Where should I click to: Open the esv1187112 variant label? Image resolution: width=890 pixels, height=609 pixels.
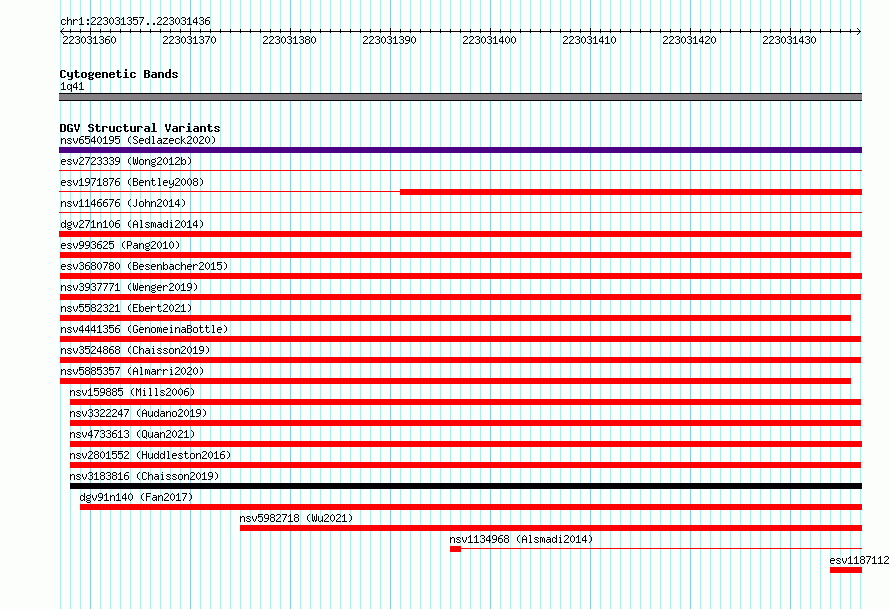pos(859,560)
